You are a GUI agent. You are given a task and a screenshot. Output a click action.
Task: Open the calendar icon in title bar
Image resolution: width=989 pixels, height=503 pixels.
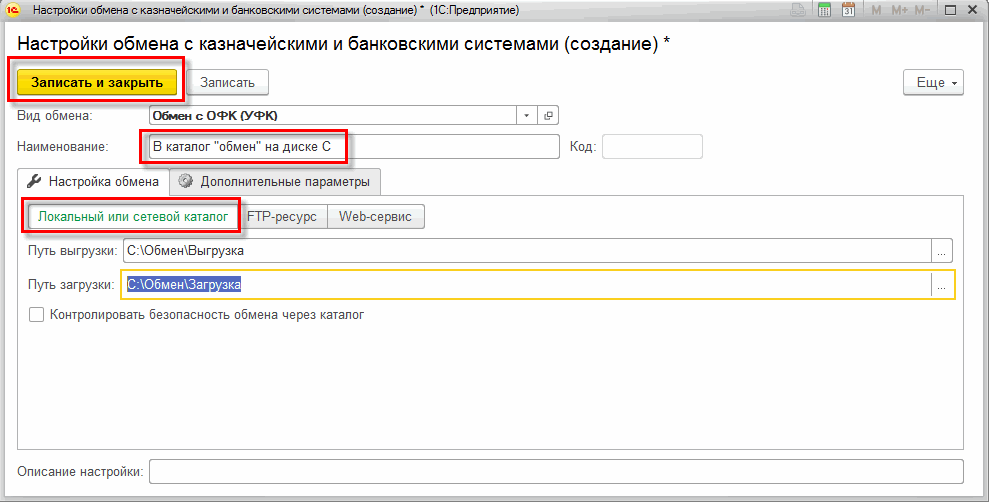click(x=848, y=10)
